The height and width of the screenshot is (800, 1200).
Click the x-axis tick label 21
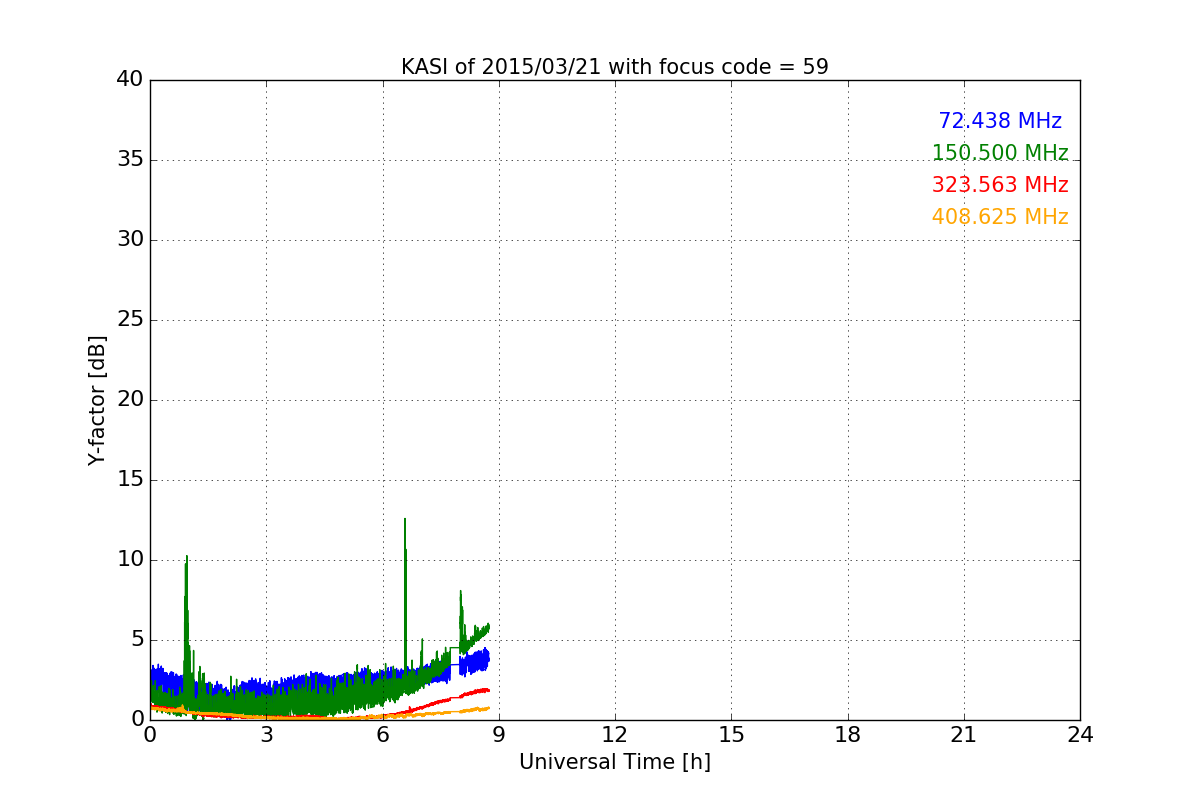(x=964, y=734)
